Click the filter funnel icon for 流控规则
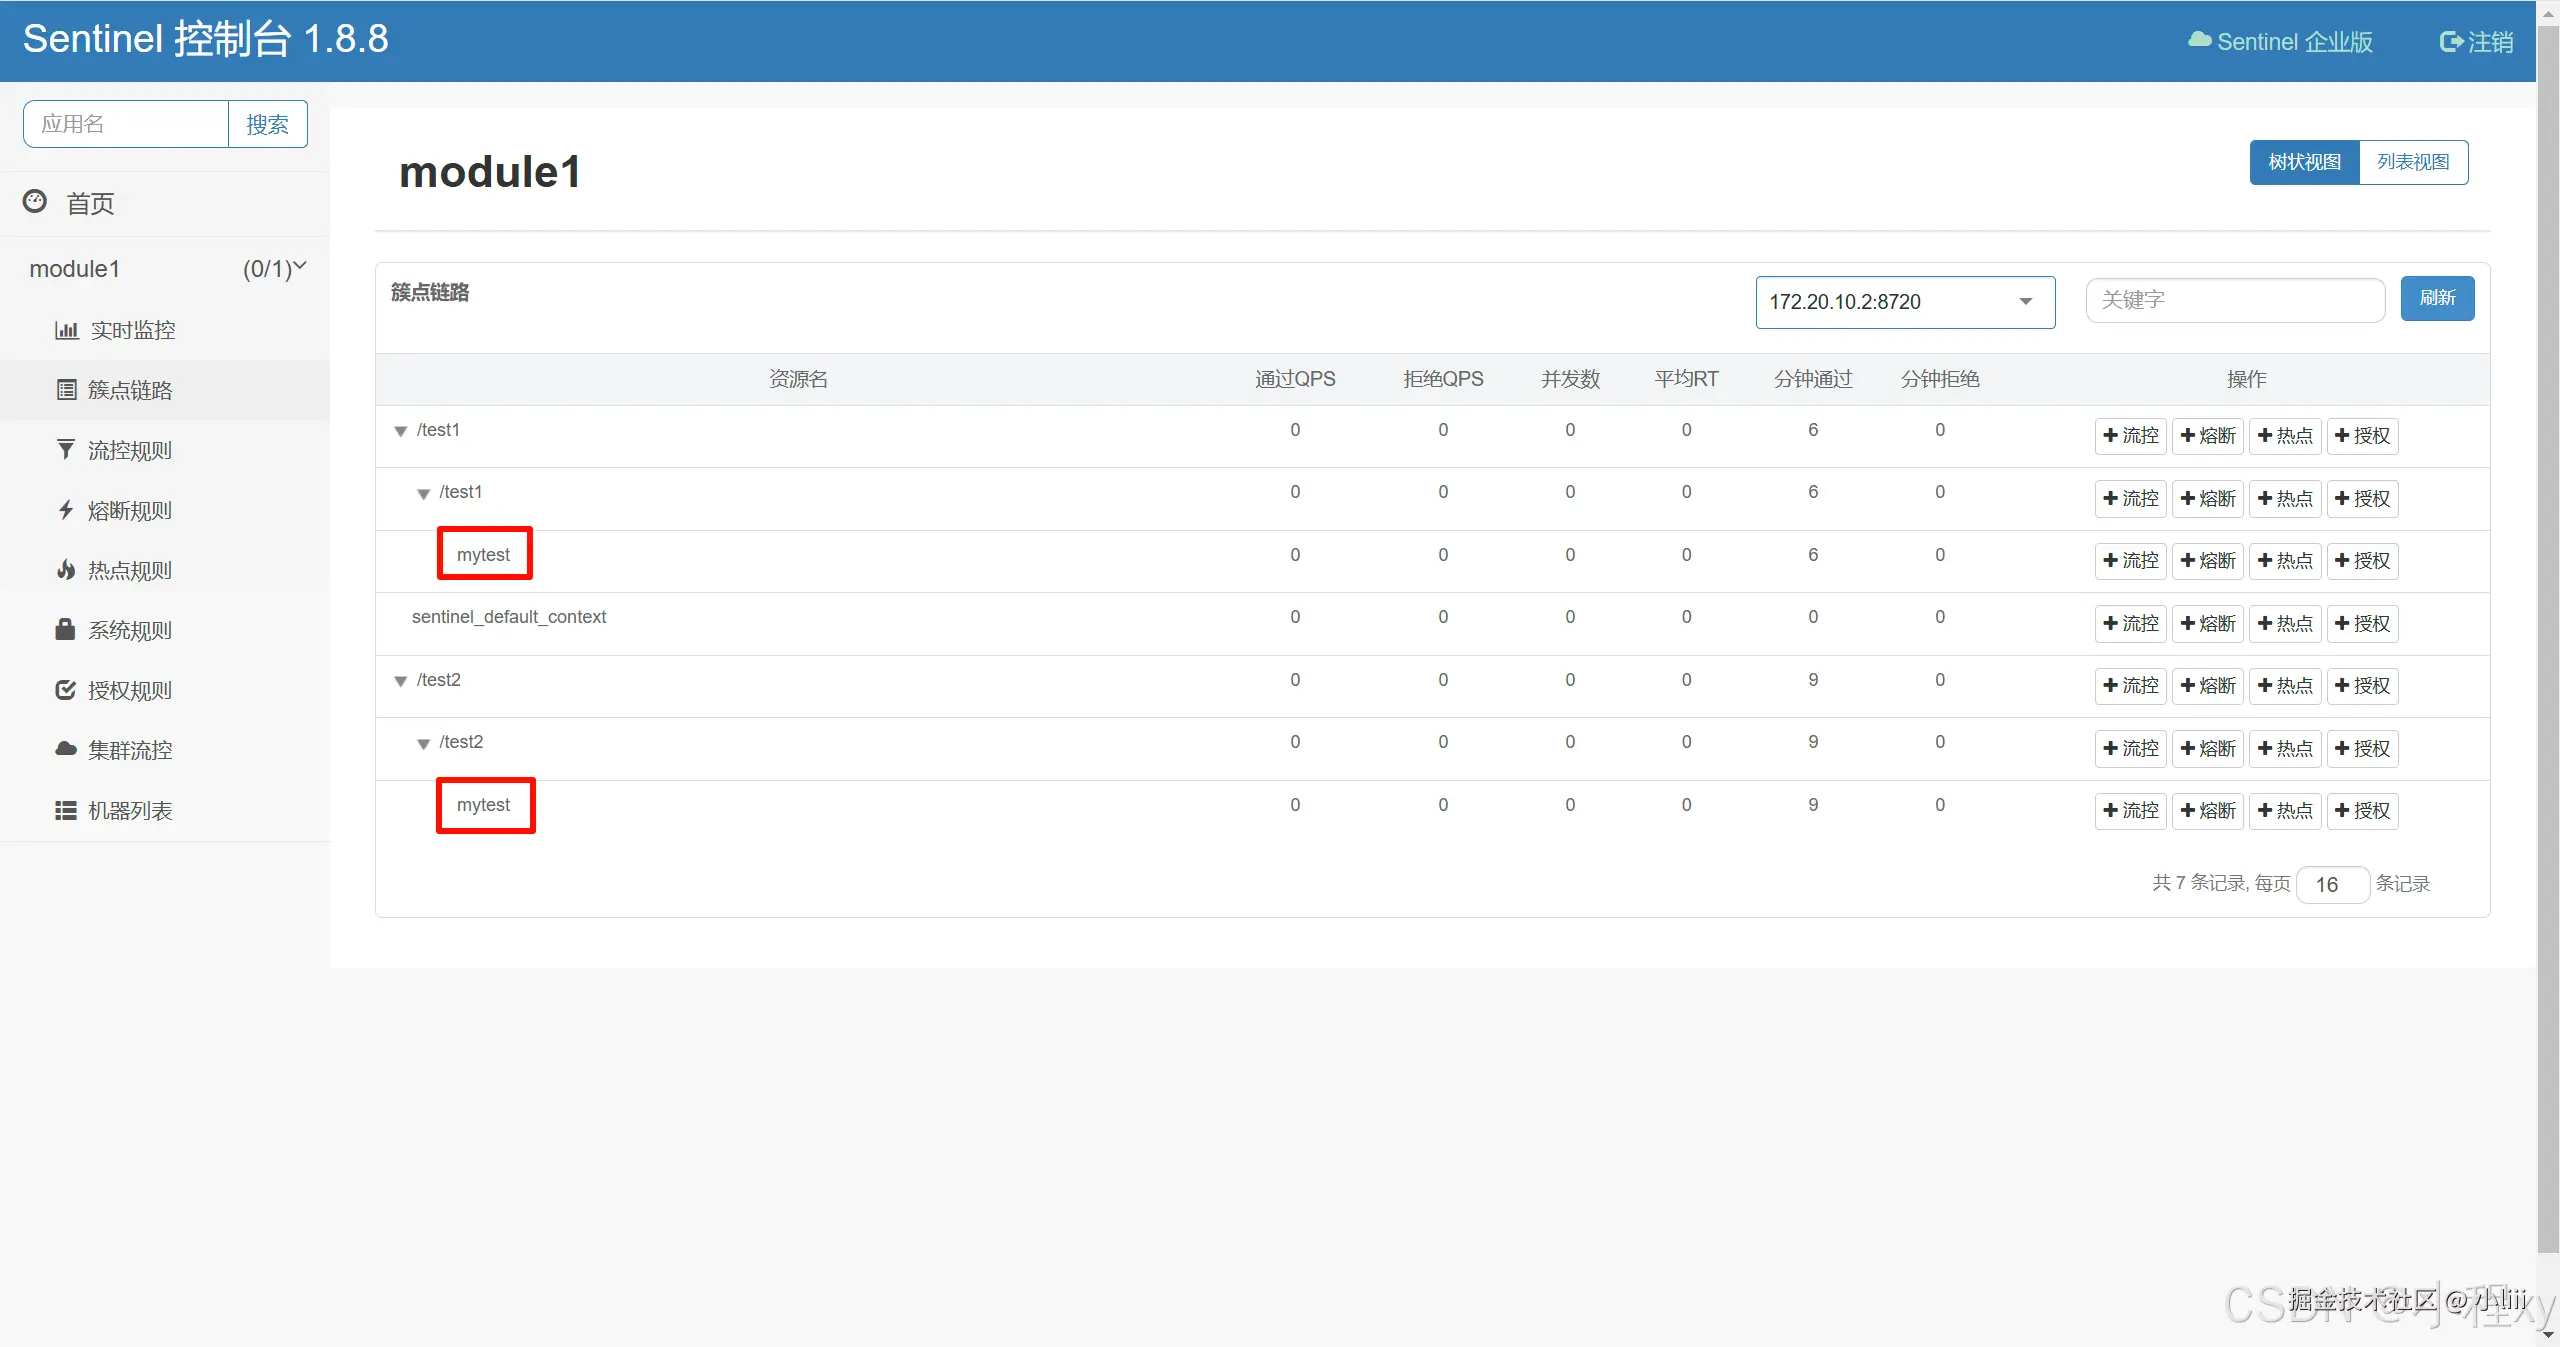The height and width of the screenshot is (1347, 2560). [x=66, y=450]
